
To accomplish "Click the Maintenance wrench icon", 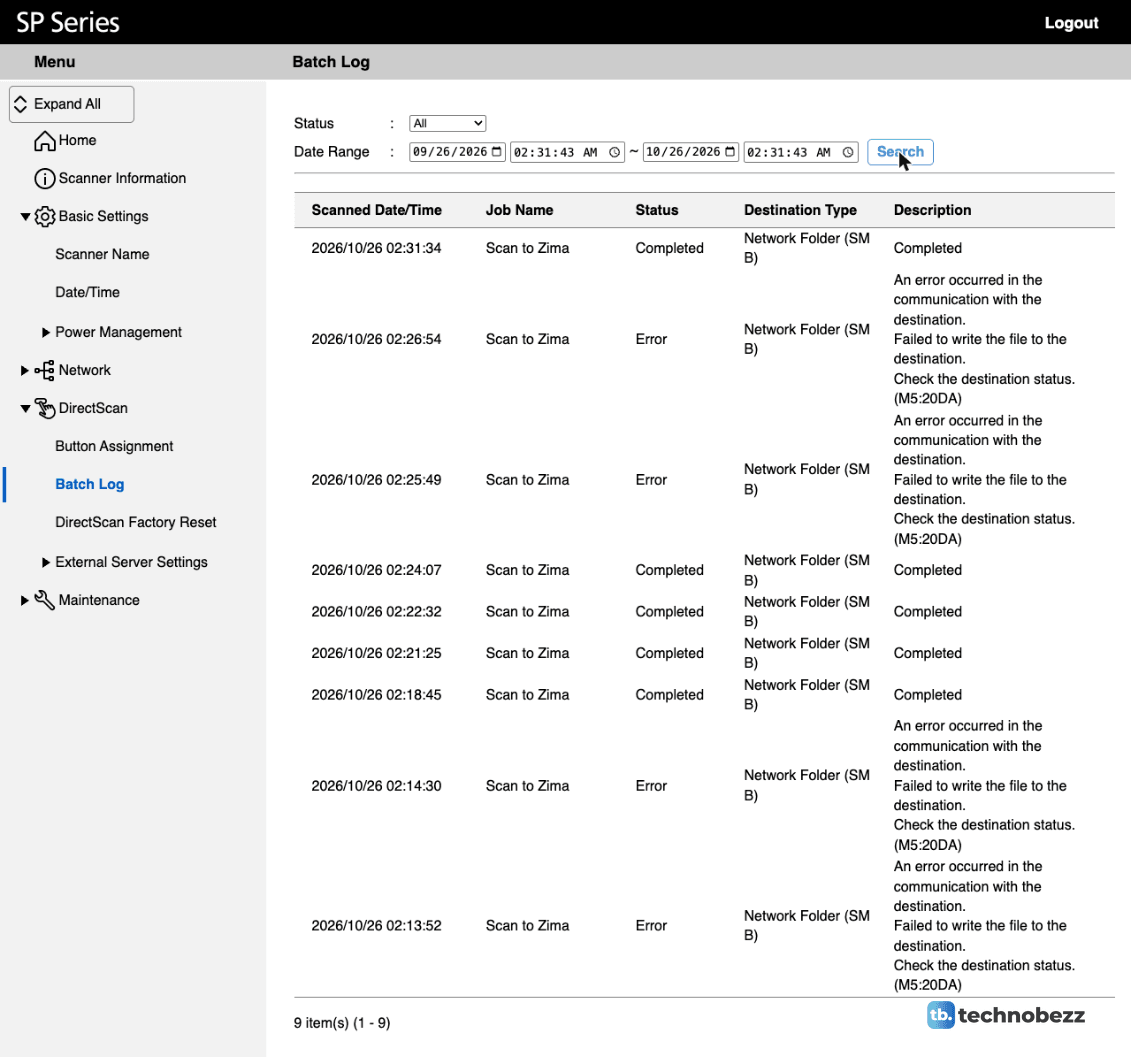I will (x=45, y=600).
